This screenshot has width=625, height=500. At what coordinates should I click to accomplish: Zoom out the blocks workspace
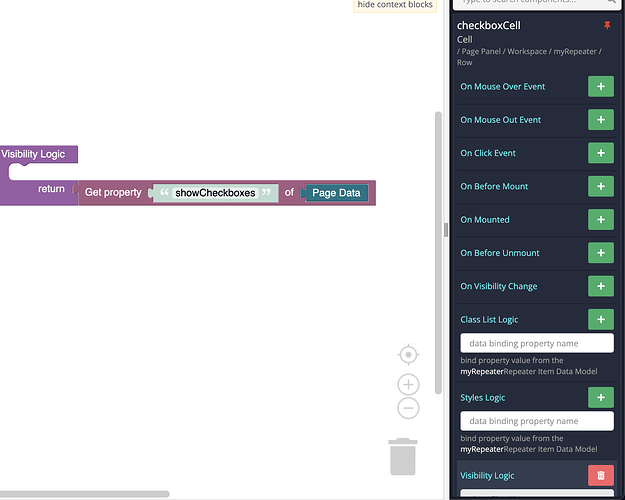pyautogui.click(x=408, y=408)
